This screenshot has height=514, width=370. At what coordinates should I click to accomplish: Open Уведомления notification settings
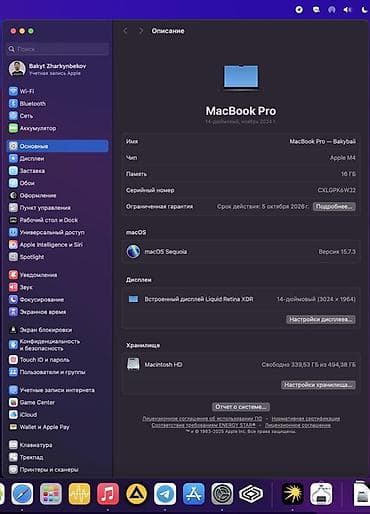pos(57,275)
